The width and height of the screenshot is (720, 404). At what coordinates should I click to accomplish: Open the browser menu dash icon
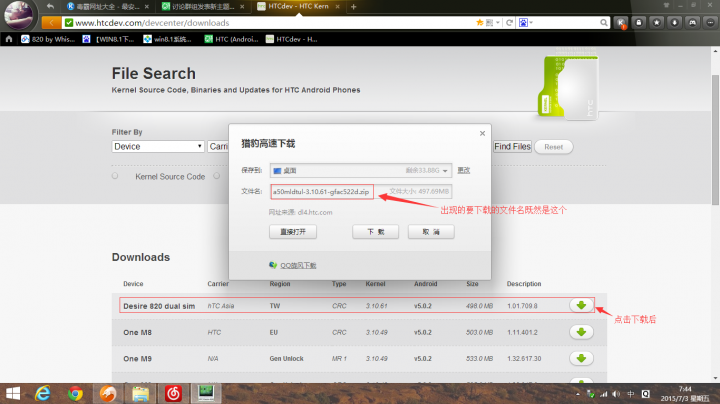click(x=710, y=22)
